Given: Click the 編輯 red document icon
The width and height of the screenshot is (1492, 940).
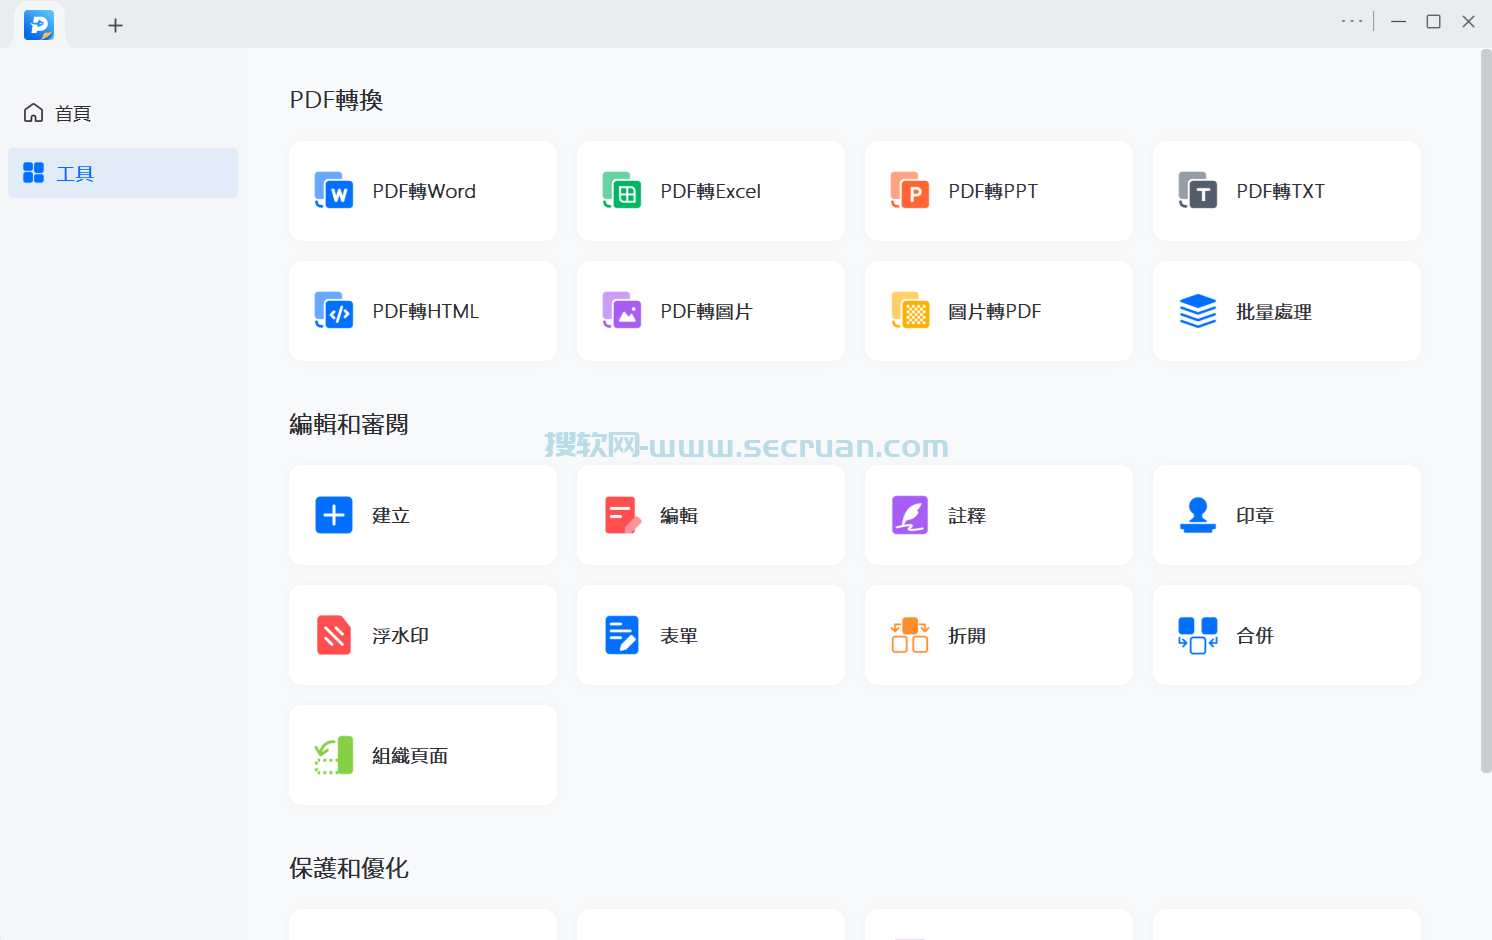Looking at the screenshot, I should [622, 515].
